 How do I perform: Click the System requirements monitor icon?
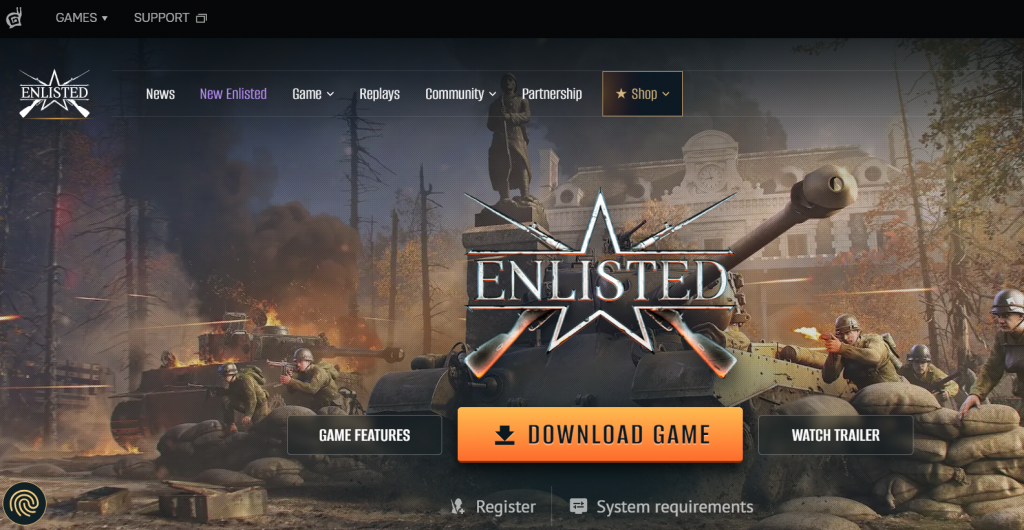tap(578, 507)
